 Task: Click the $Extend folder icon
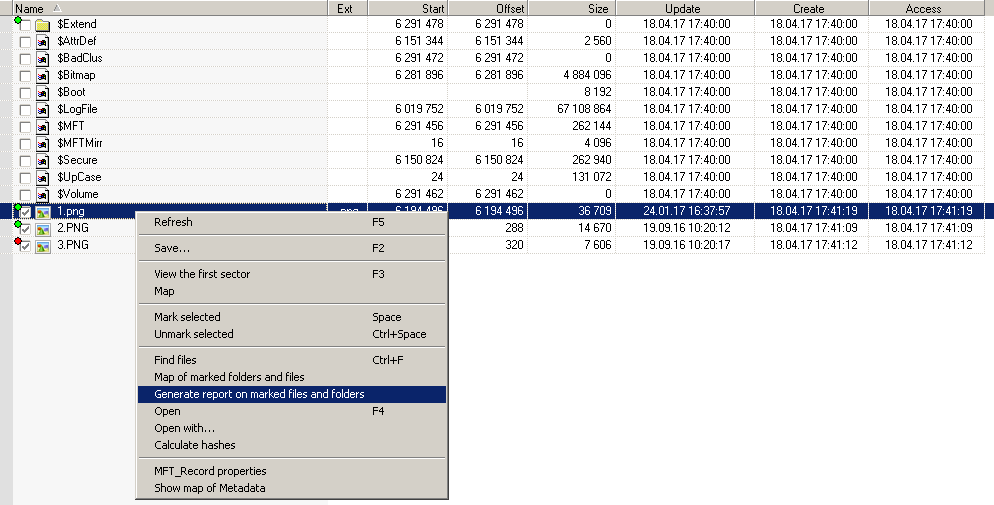tap(42, 25)
